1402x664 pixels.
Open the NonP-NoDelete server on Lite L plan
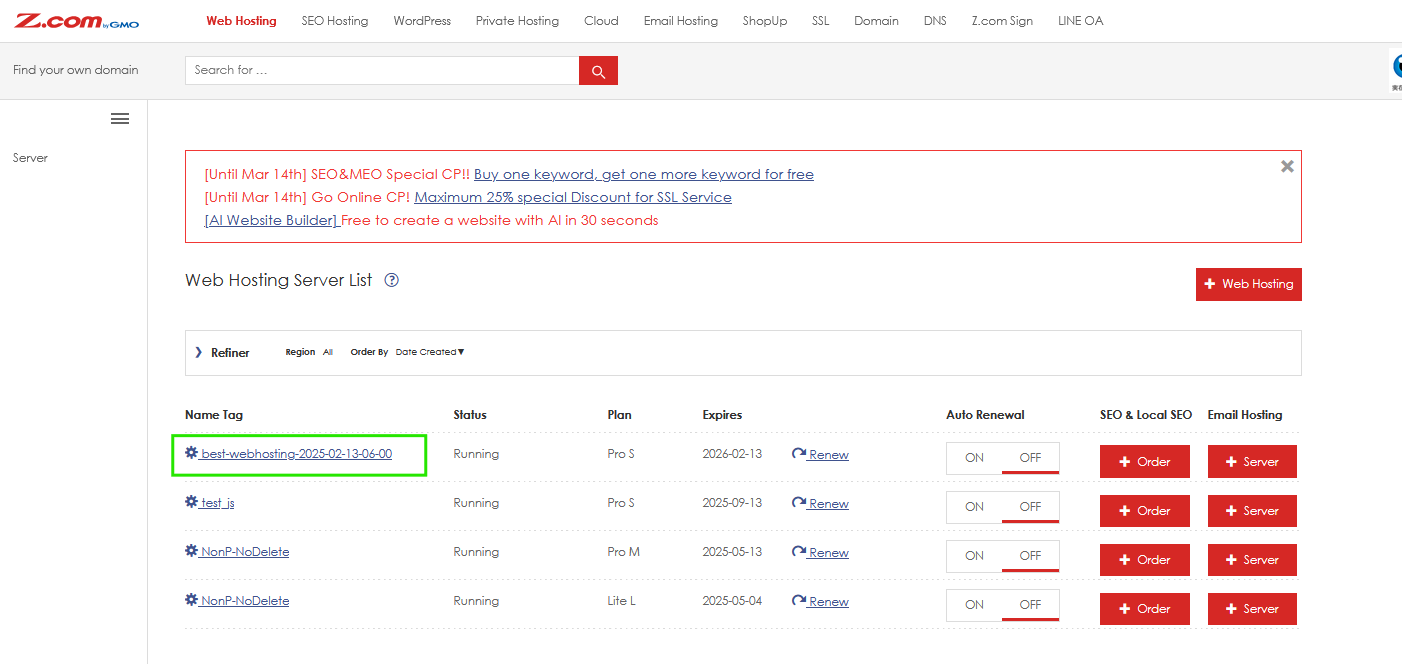coord(245,601)
